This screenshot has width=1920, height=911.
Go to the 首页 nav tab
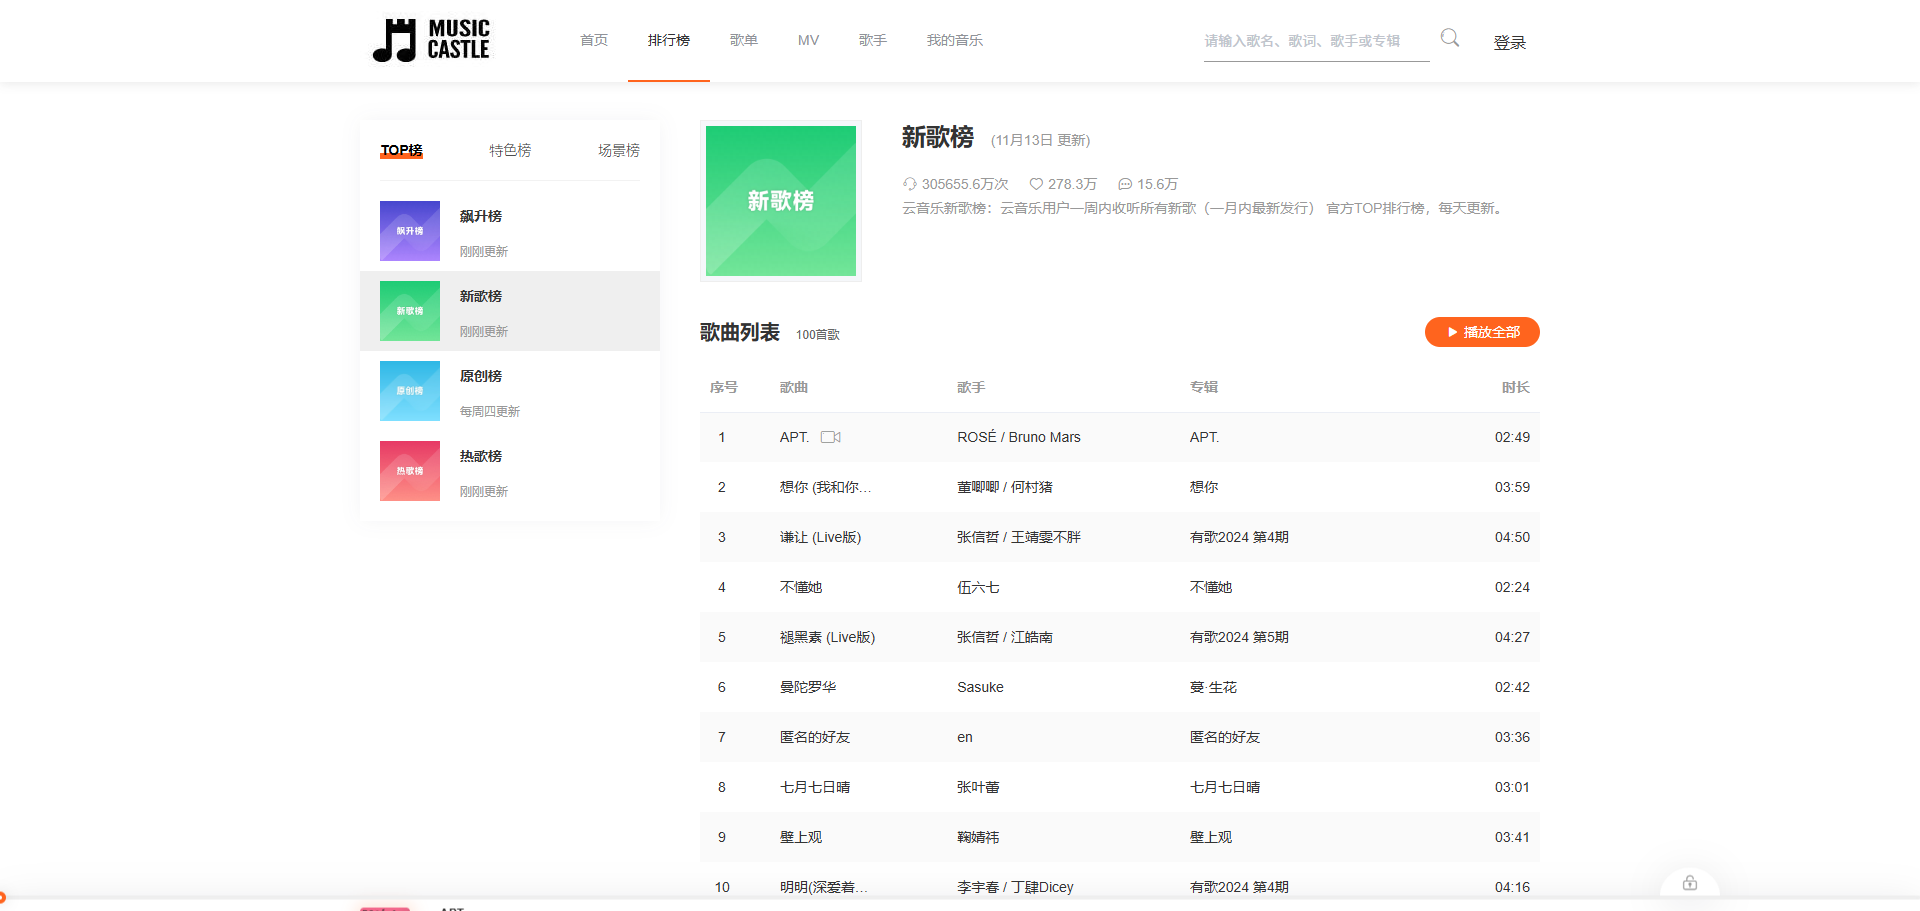pos(594,40)
